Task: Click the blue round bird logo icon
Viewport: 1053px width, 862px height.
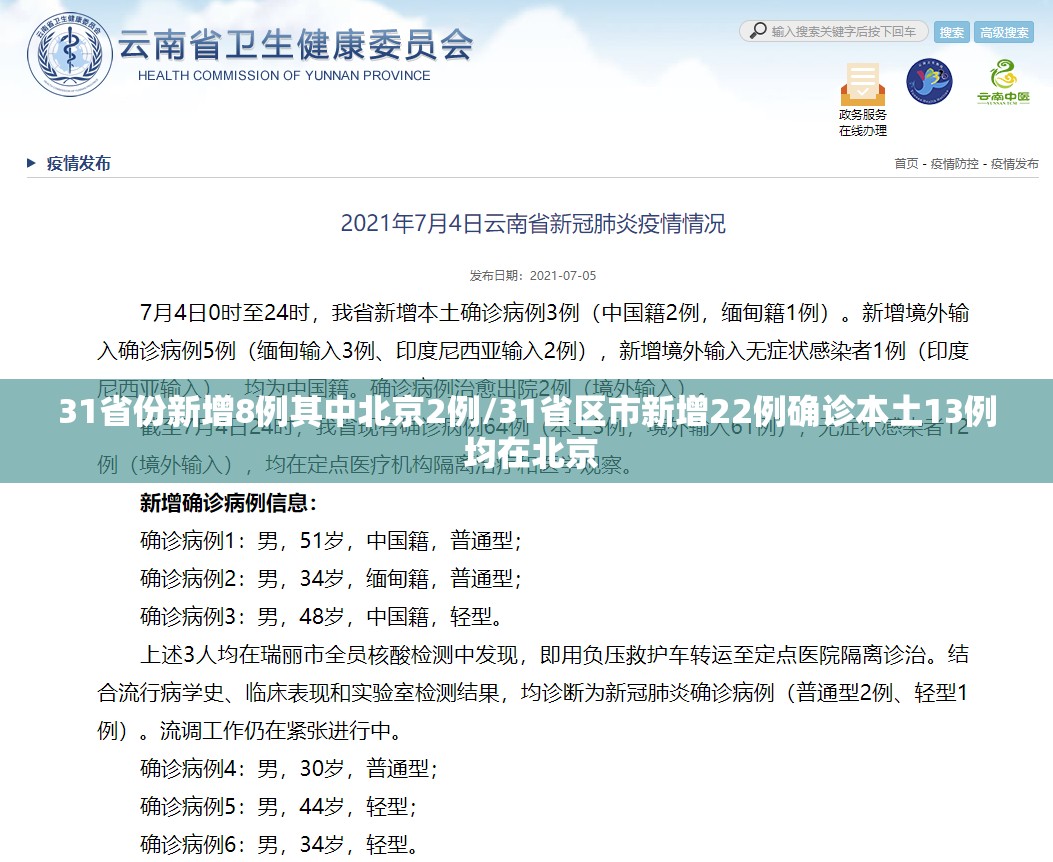Action: pyautogui.click(x=929, y=81)
